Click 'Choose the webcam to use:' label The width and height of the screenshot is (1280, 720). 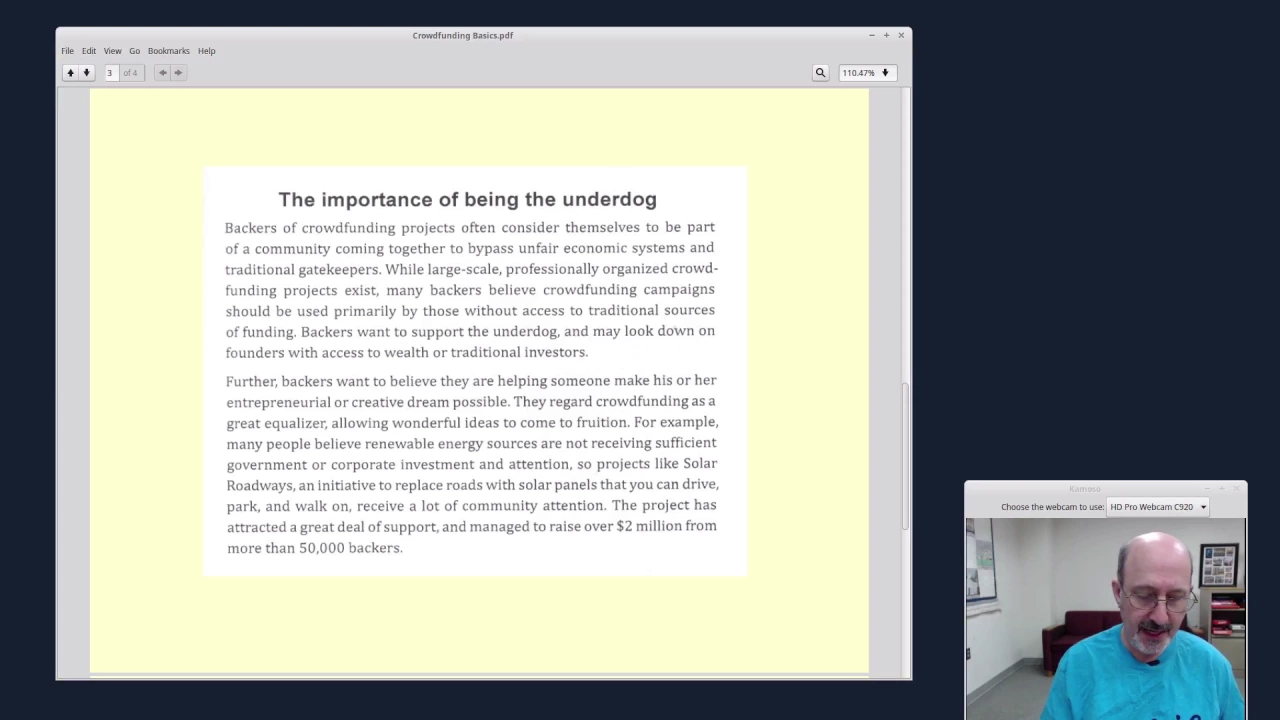click(x=1052, y=507)
